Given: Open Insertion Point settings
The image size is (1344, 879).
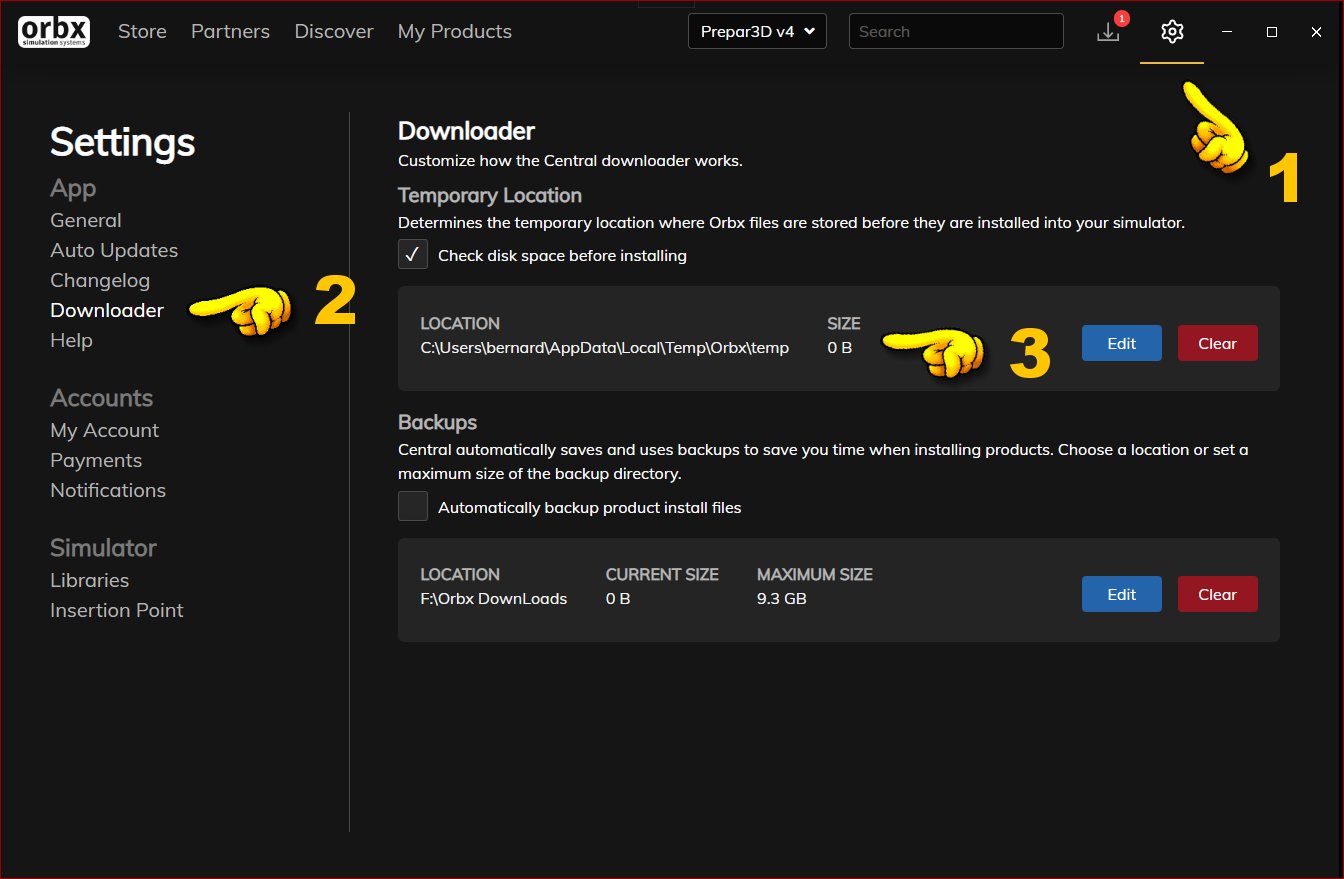Looking at the screenshot, I should tap(117, 610).
